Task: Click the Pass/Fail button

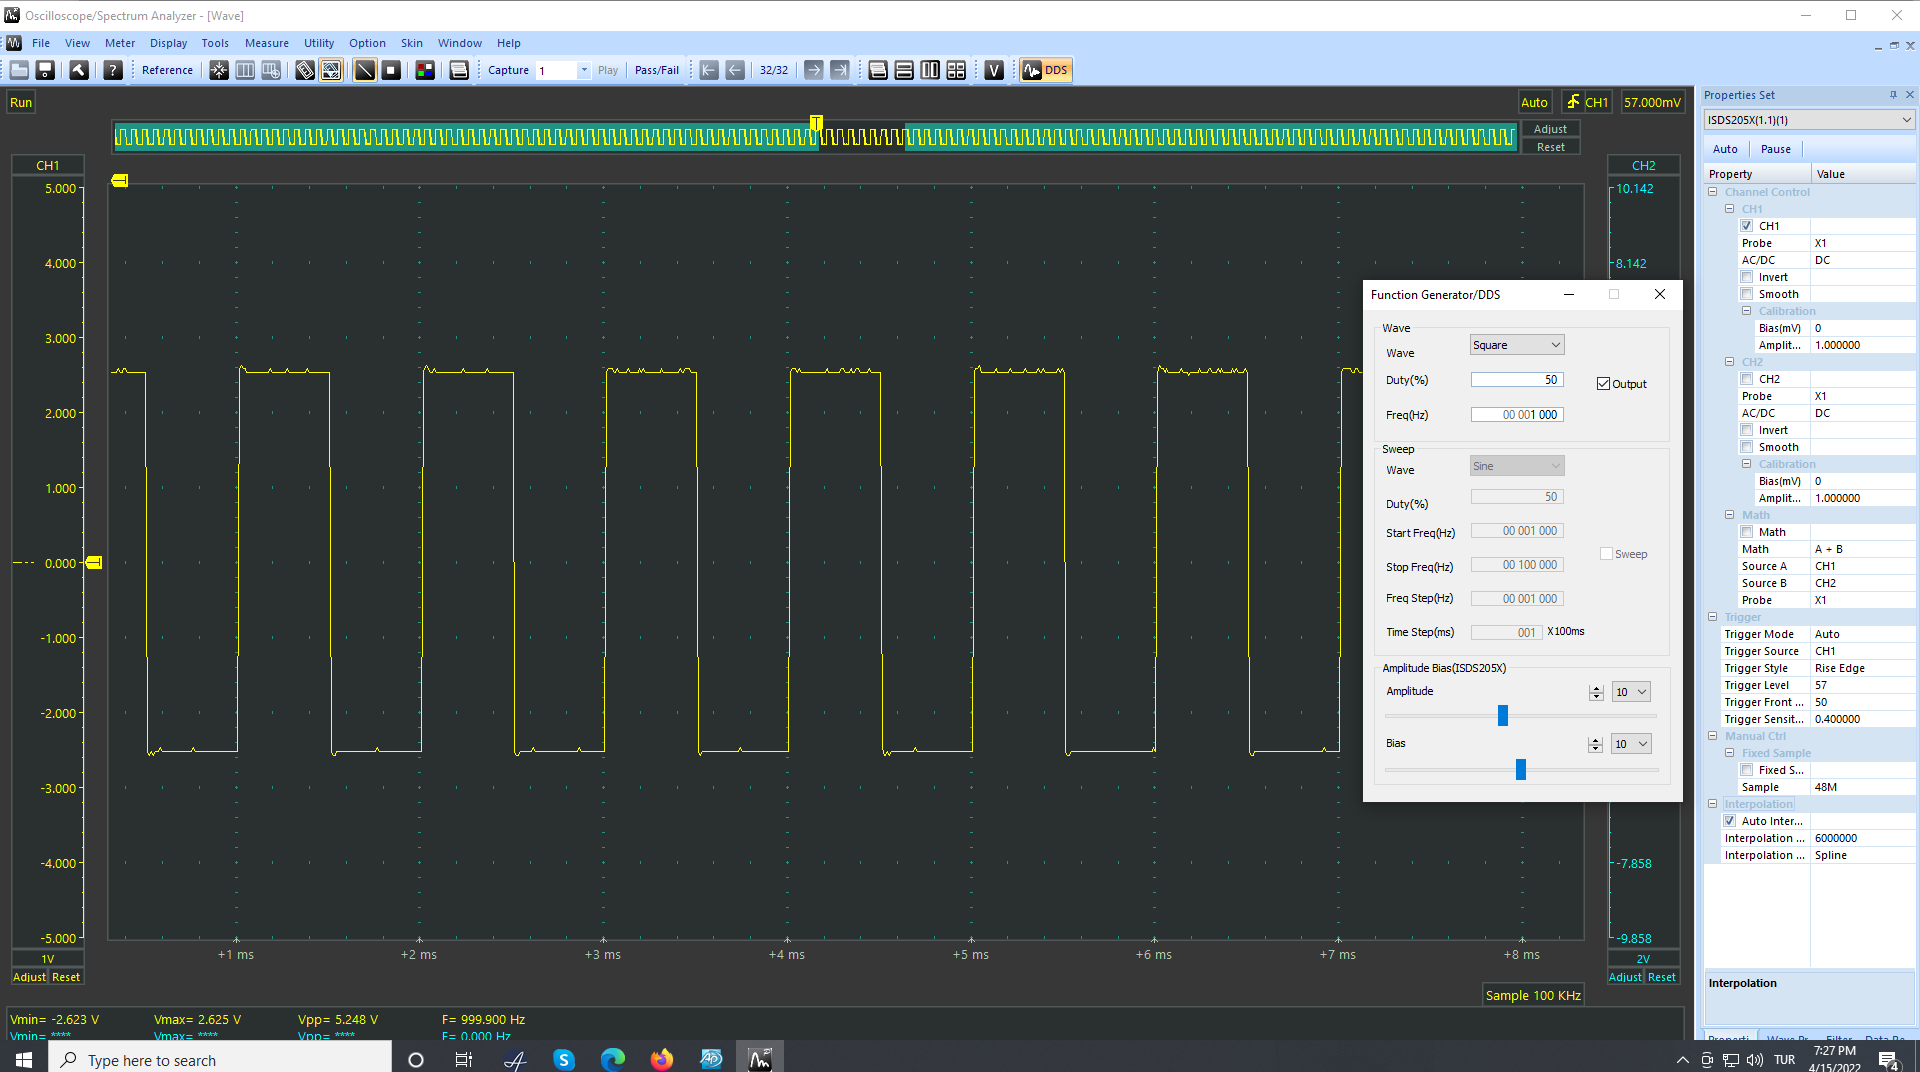Action: tap(656, 70)
